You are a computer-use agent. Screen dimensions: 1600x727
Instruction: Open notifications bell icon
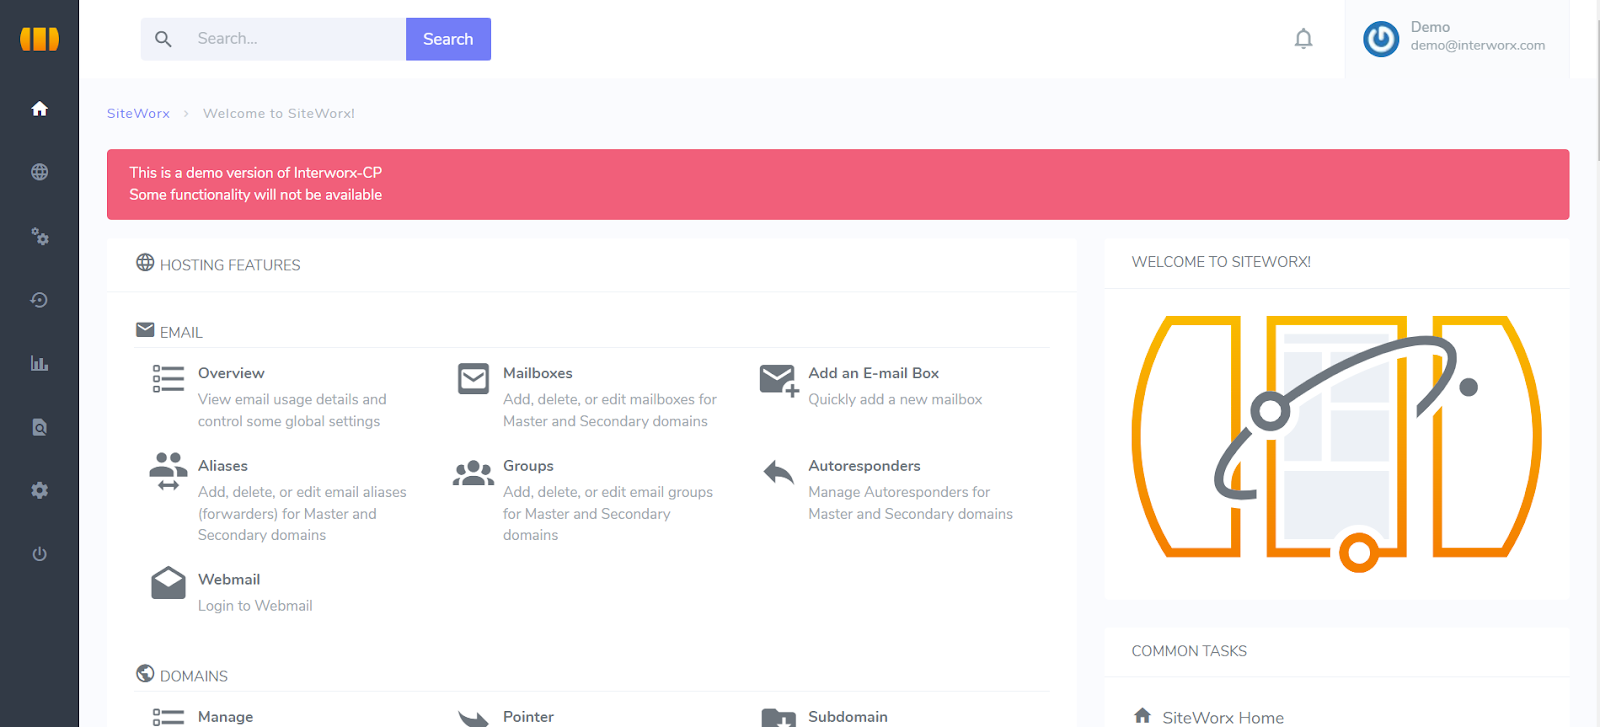tap(1303, 39)
